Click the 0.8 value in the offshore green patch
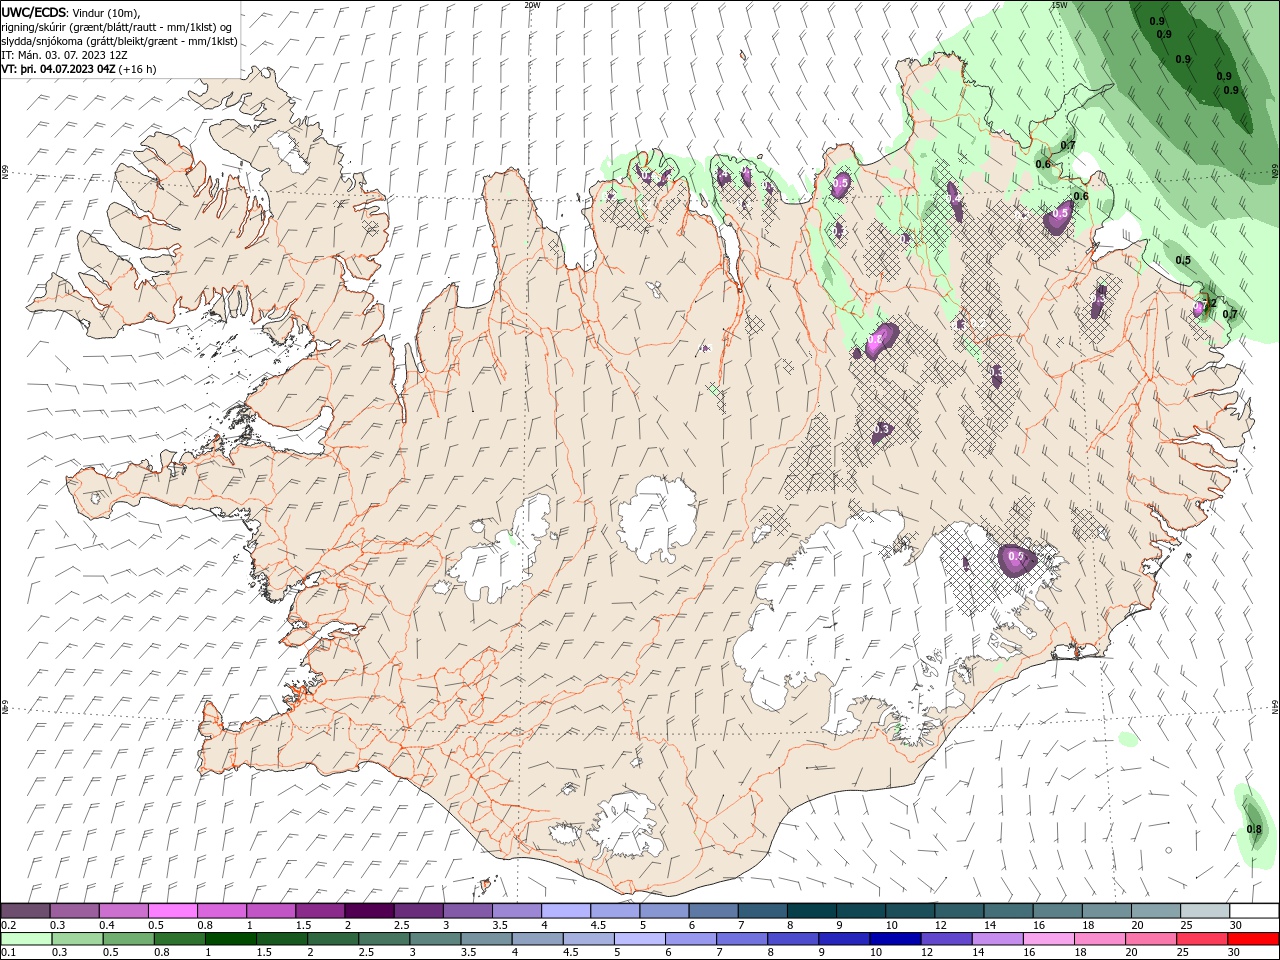Image resolution: width=1280 pixels, height=960 pixels. [x=1254, y=830]
